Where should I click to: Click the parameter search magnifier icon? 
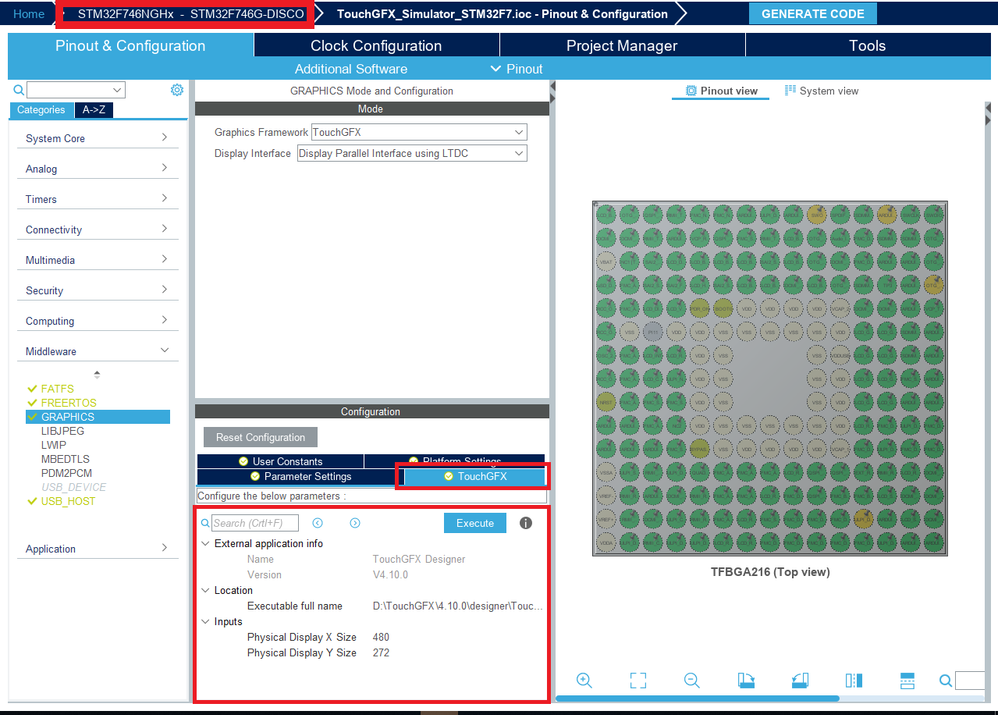tap(205, 523)
